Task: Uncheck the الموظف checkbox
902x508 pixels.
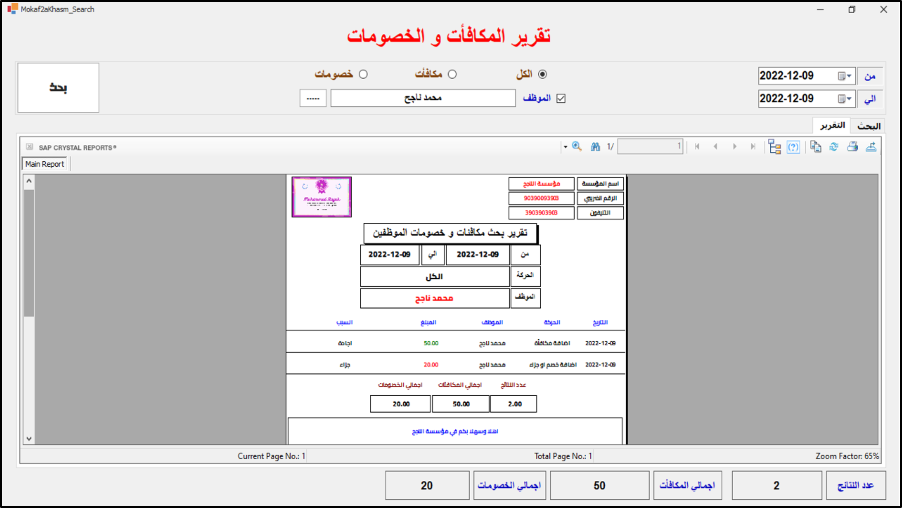Action: (561, 99)
